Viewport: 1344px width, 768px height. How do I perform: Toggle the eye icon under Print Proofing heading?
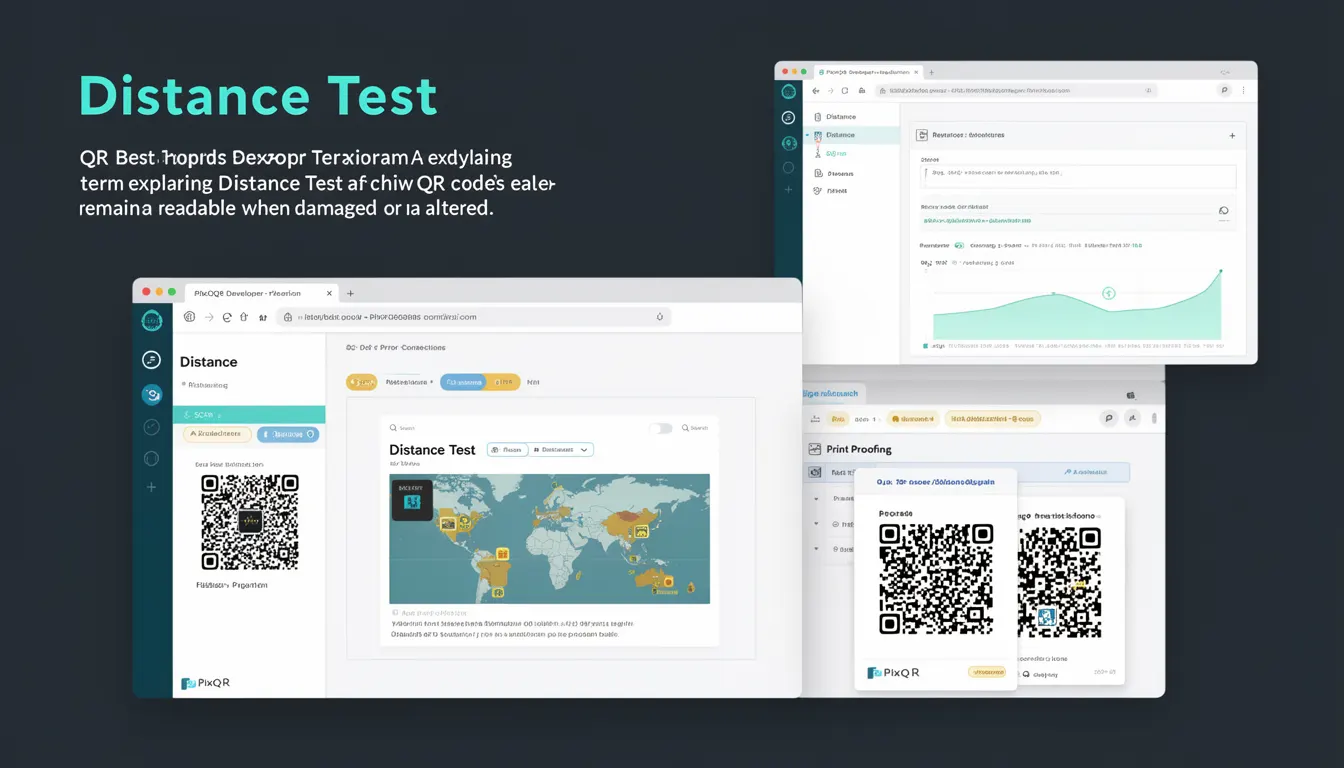[814, 472]
